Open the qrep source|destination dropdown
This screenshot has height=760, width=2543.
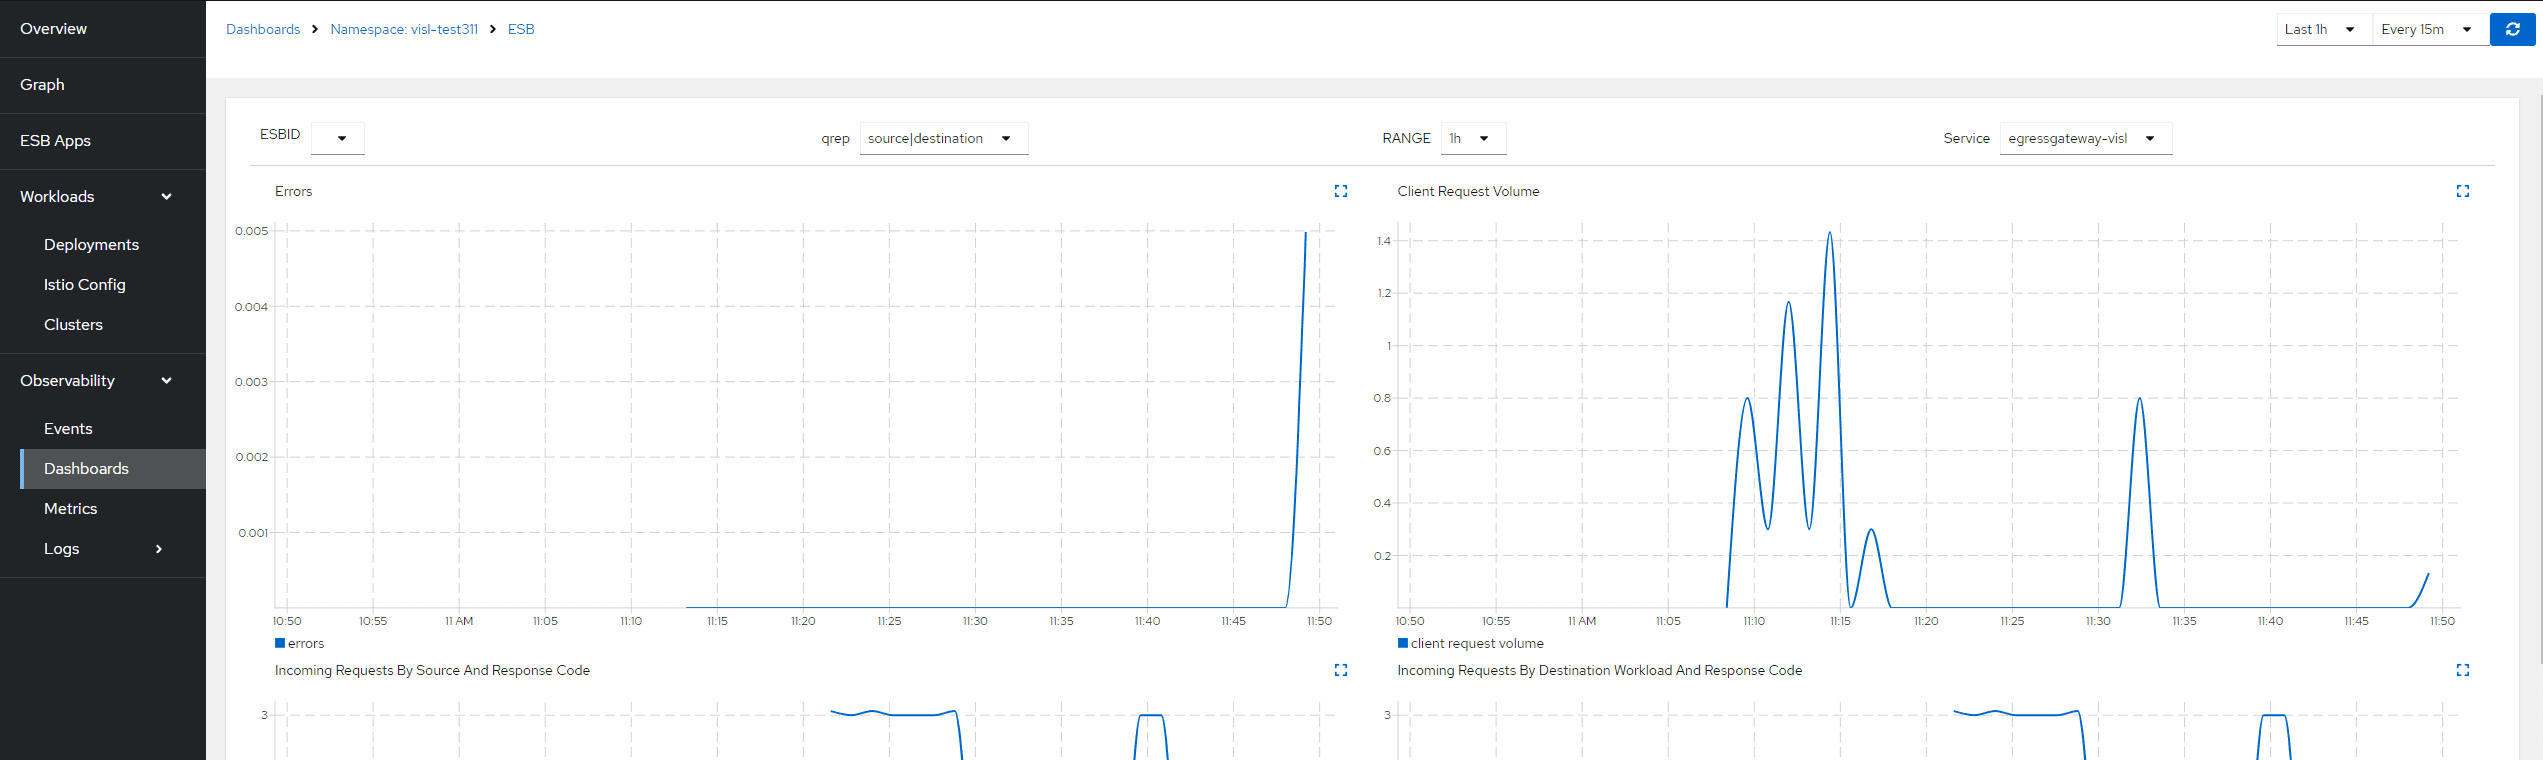coord(942,138)
